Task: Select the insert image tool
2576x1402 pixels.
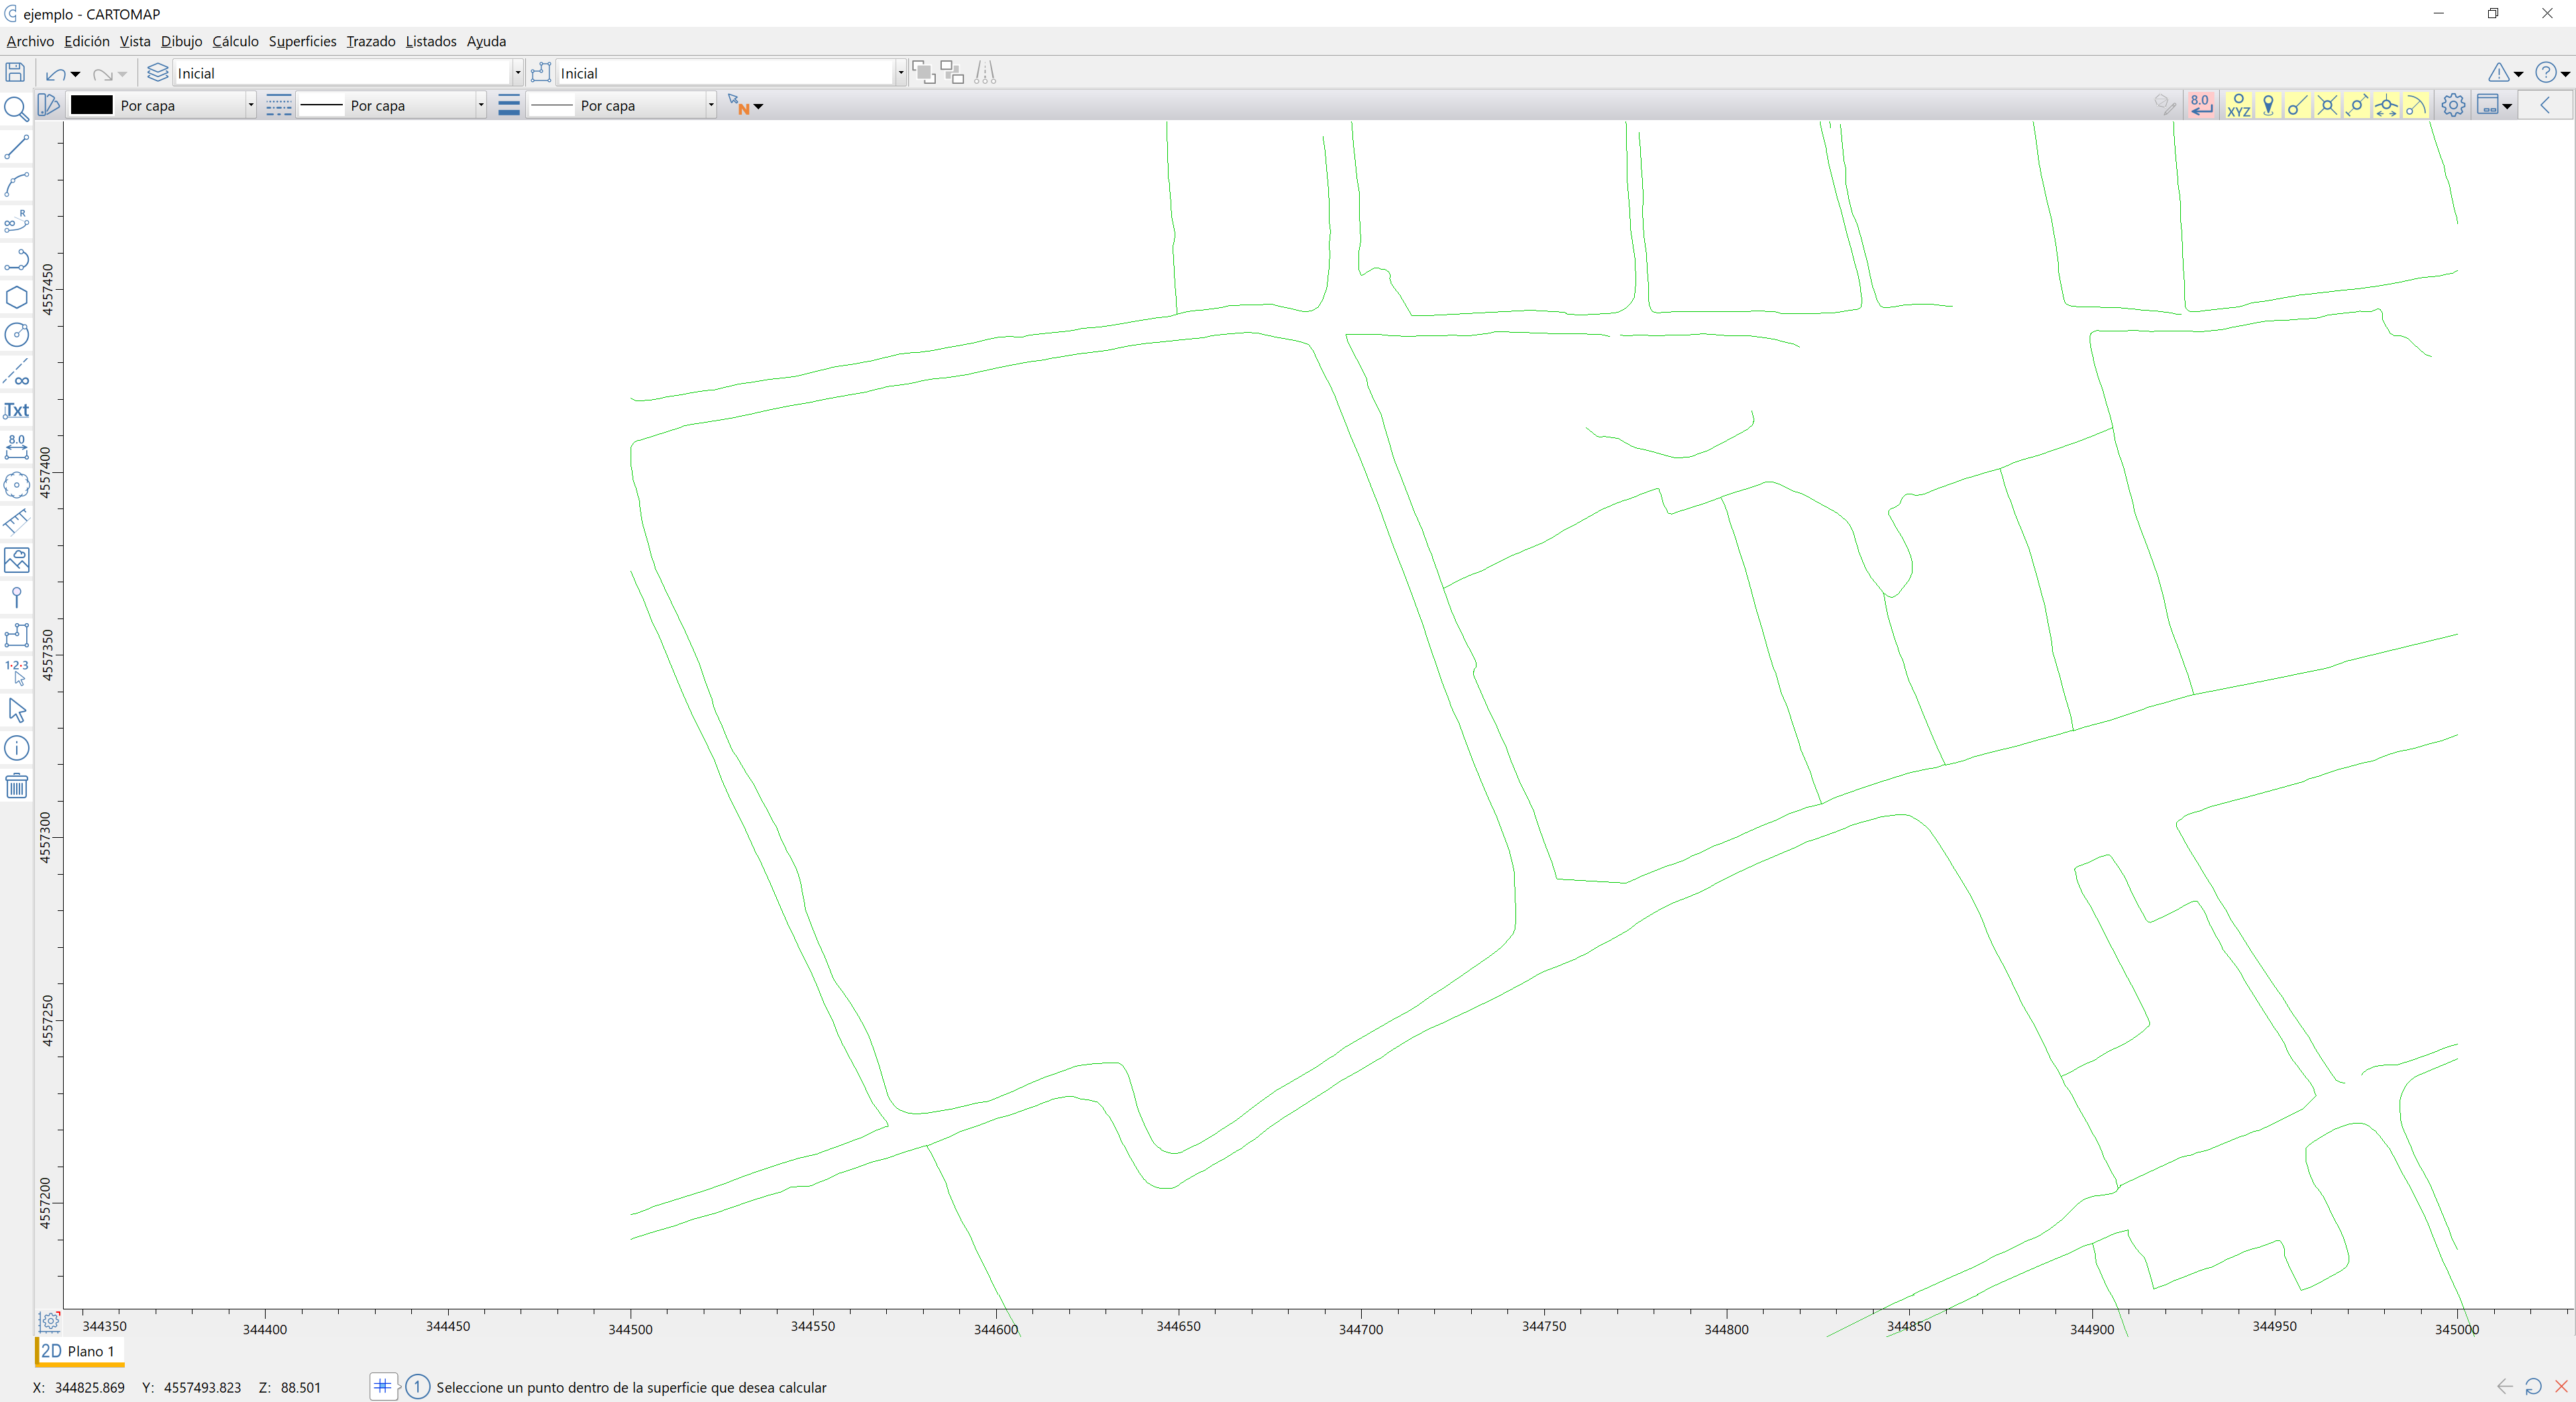Action: [x=16, y=560]
